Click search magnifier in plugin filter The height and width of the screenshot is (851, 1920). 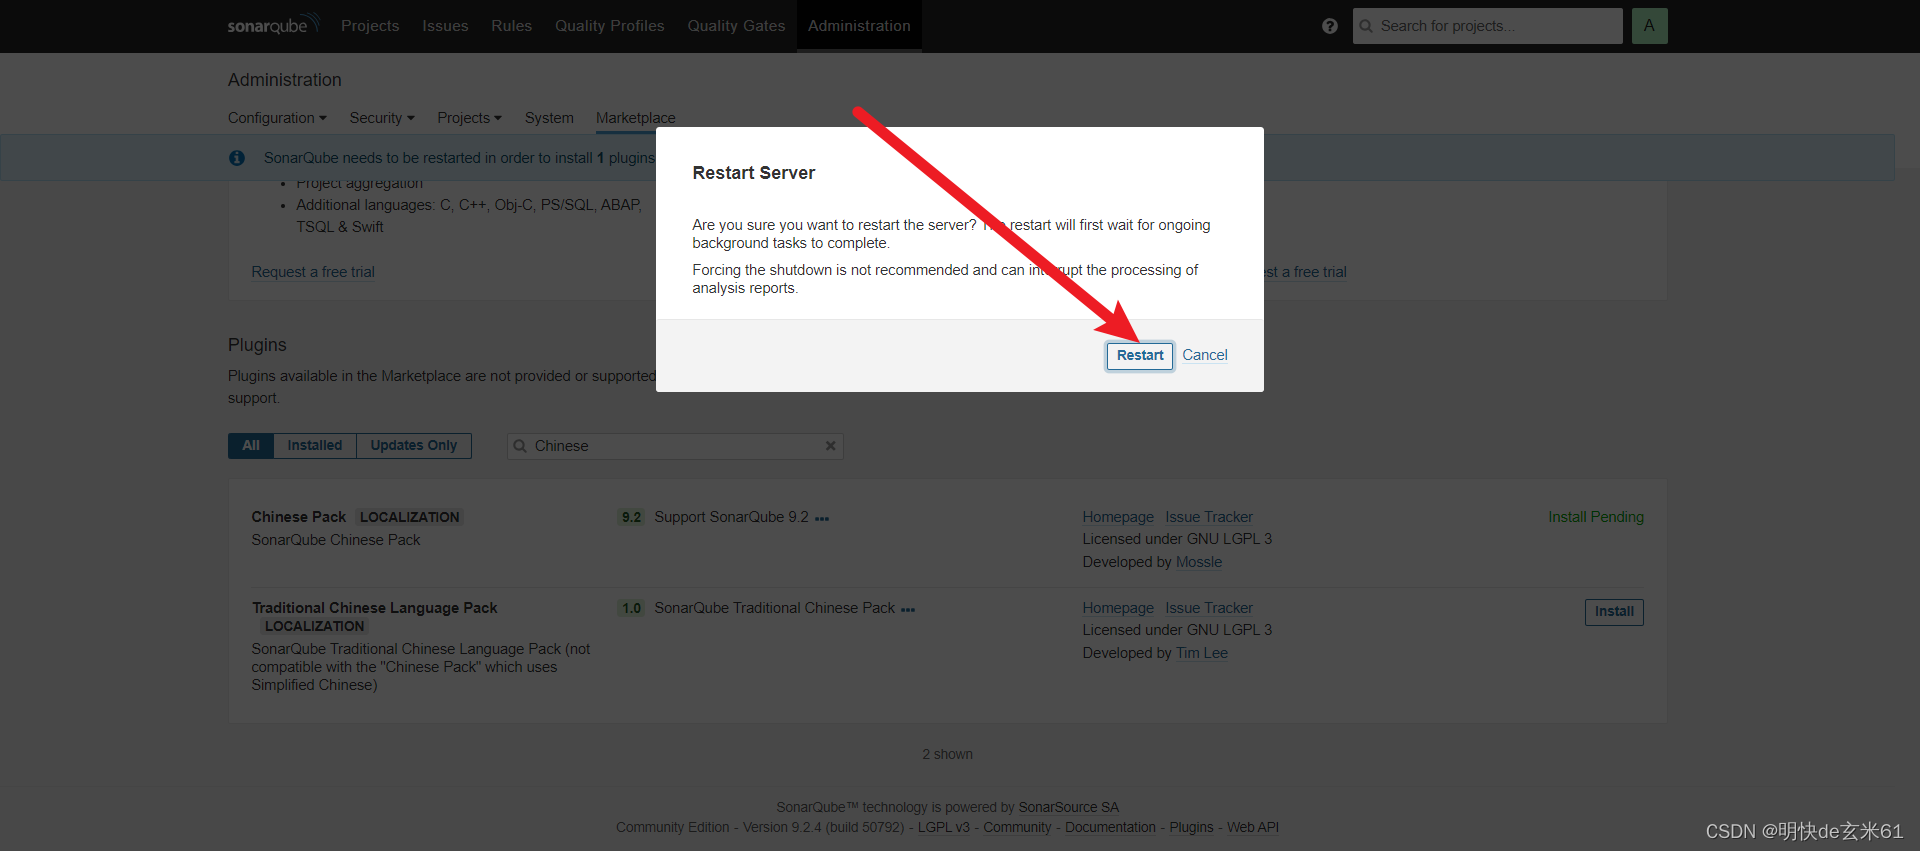click(520, 446)
